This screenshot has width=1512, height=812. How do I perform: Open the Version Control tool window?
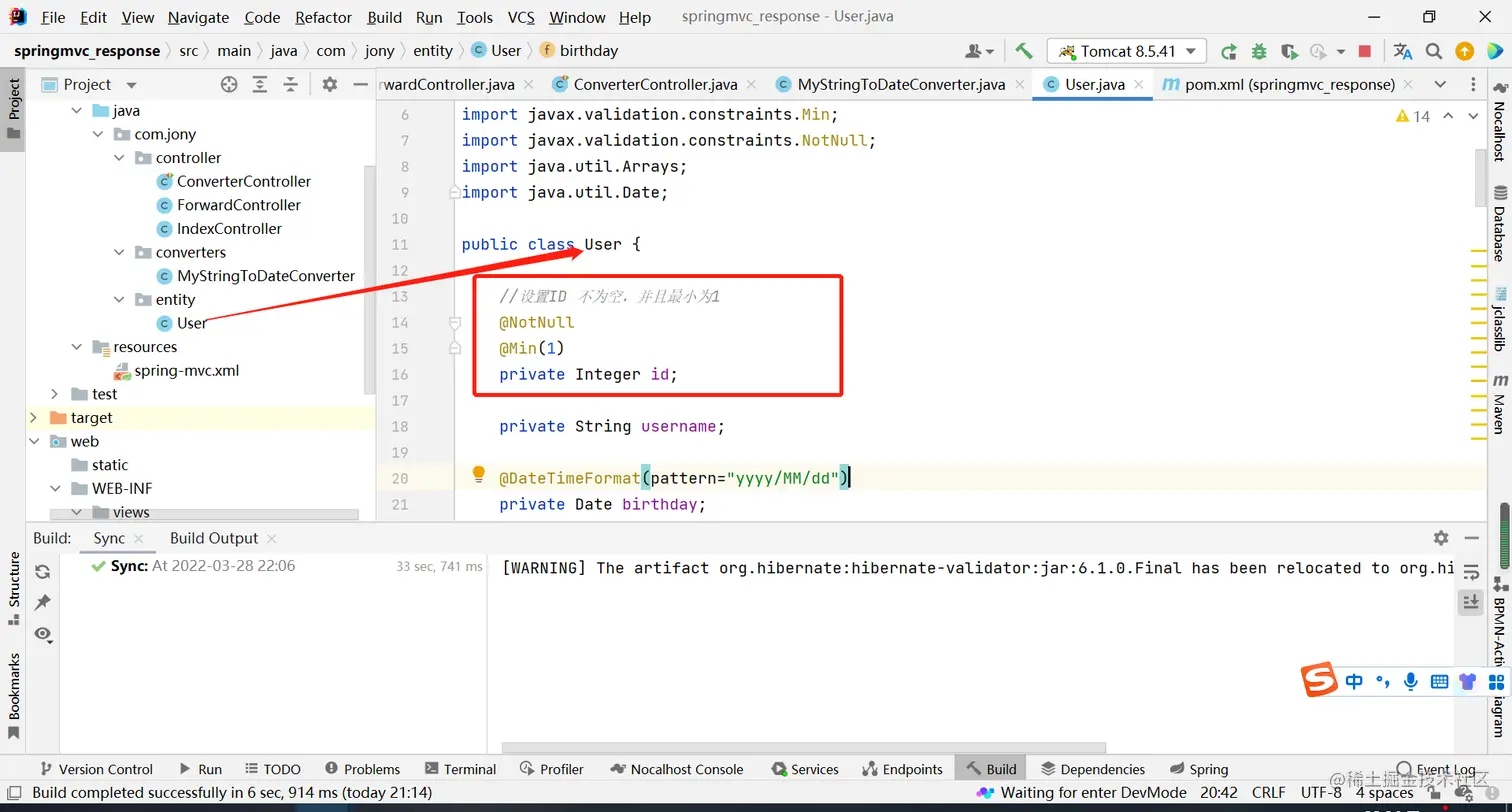click(x=96, y=769)
